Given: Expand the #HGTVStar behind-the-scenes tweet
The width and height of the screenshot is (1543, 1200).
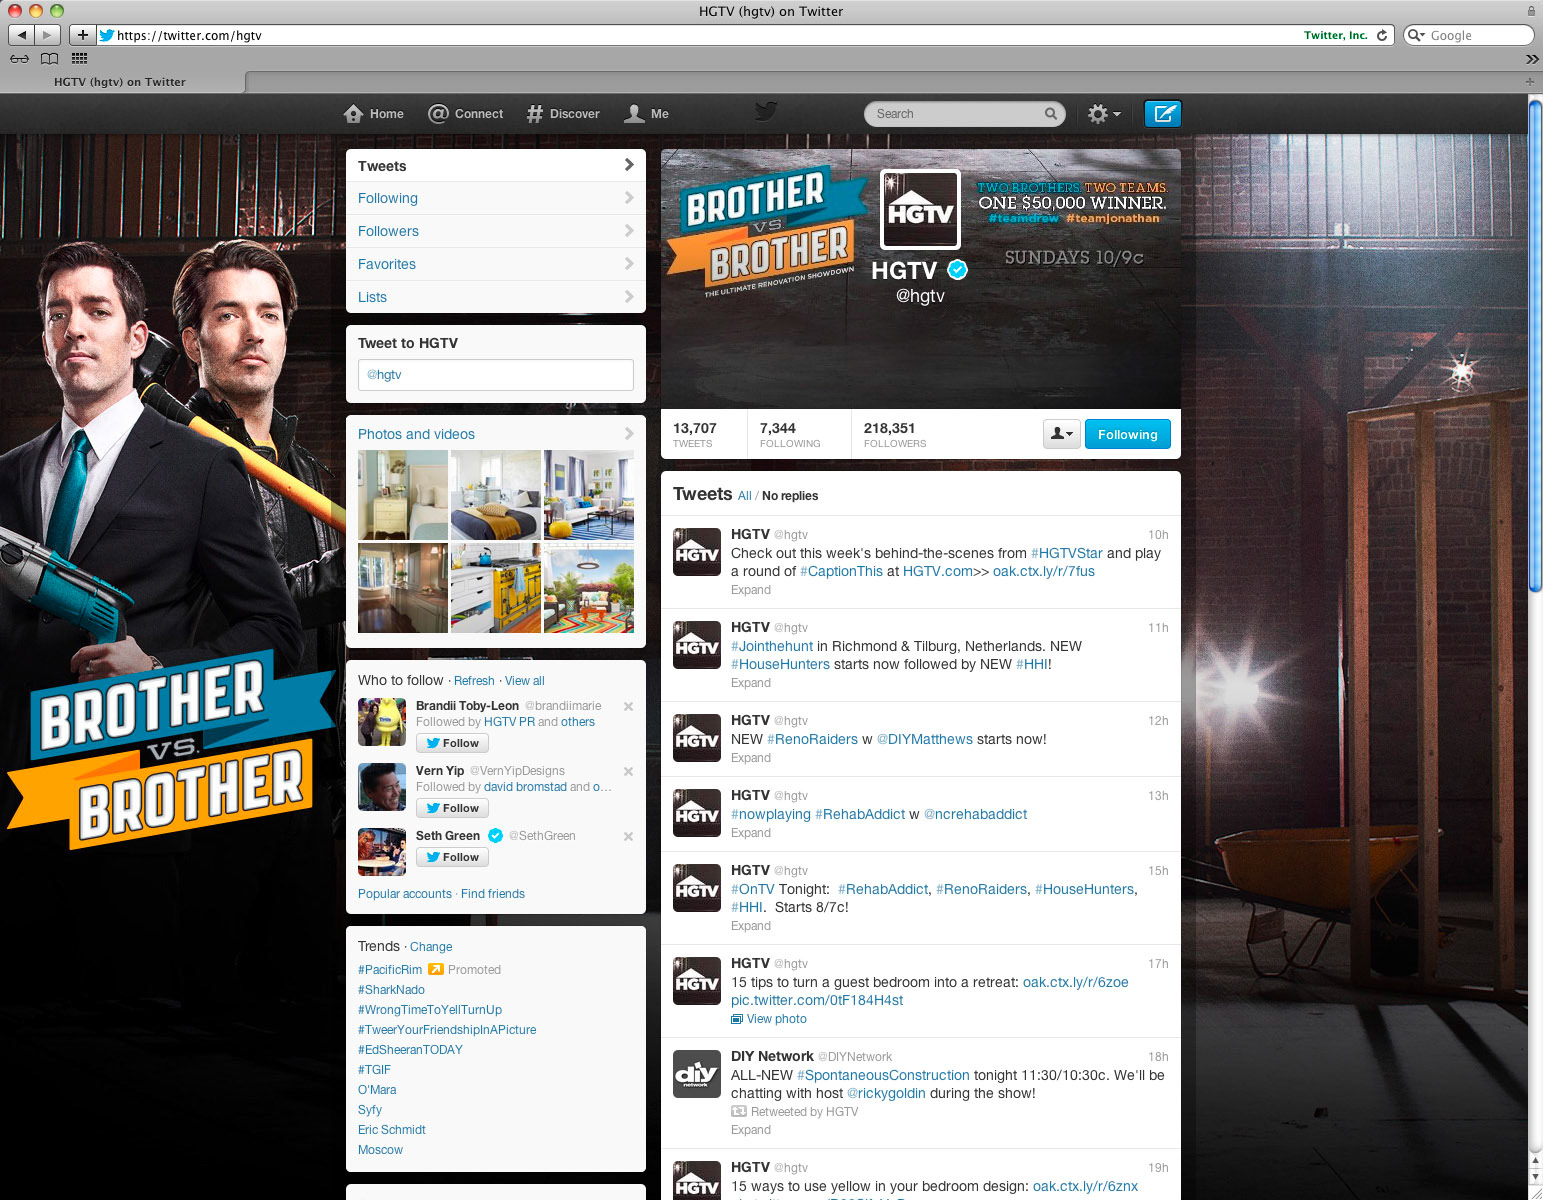Looking at the screenshot, I should [751, 590].
